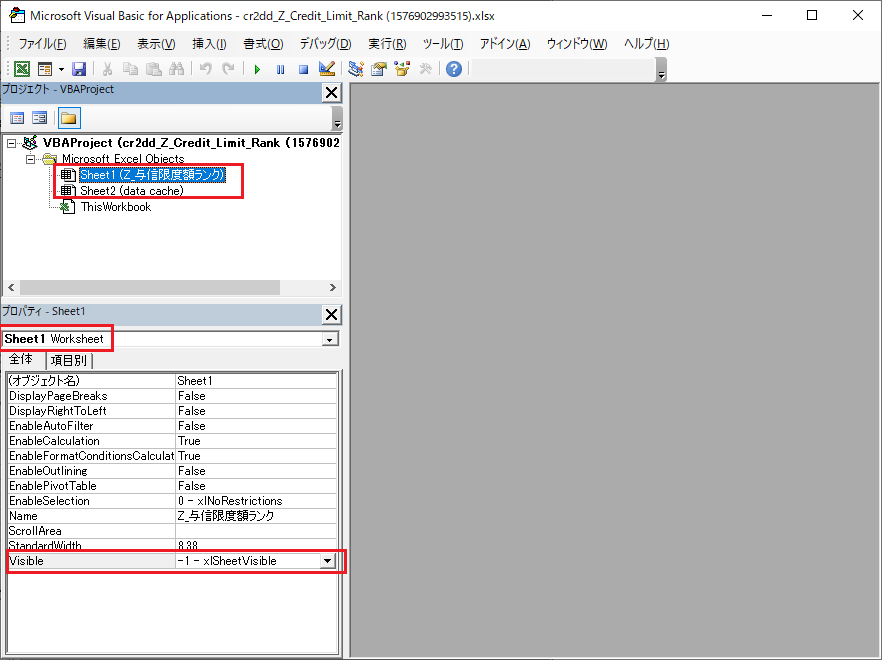
Task: Open Project Explorer from the toolbar
Action: click(356, 69)
